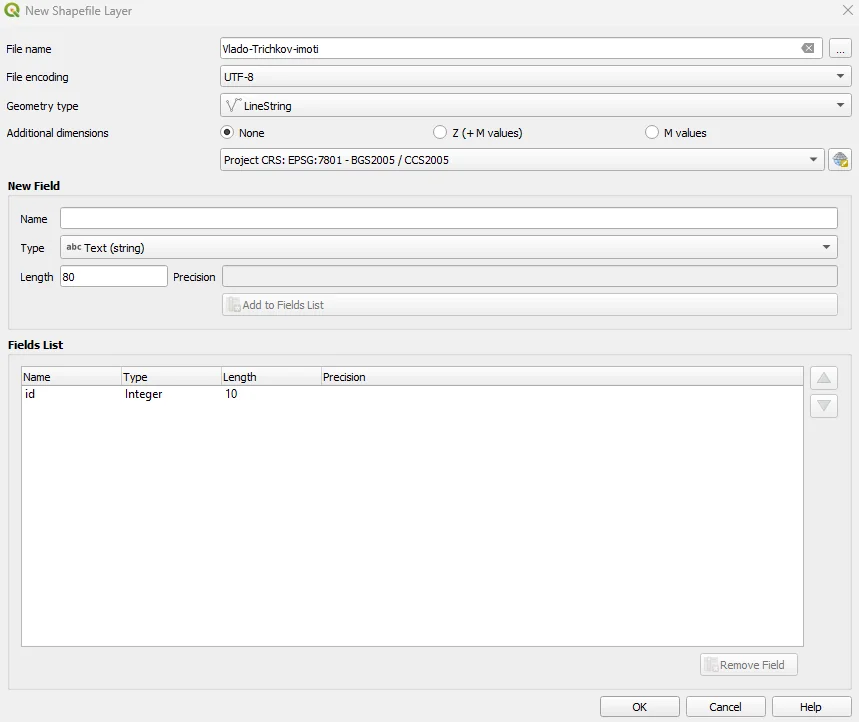Click the Name column header in Fields List

point(70,377)
